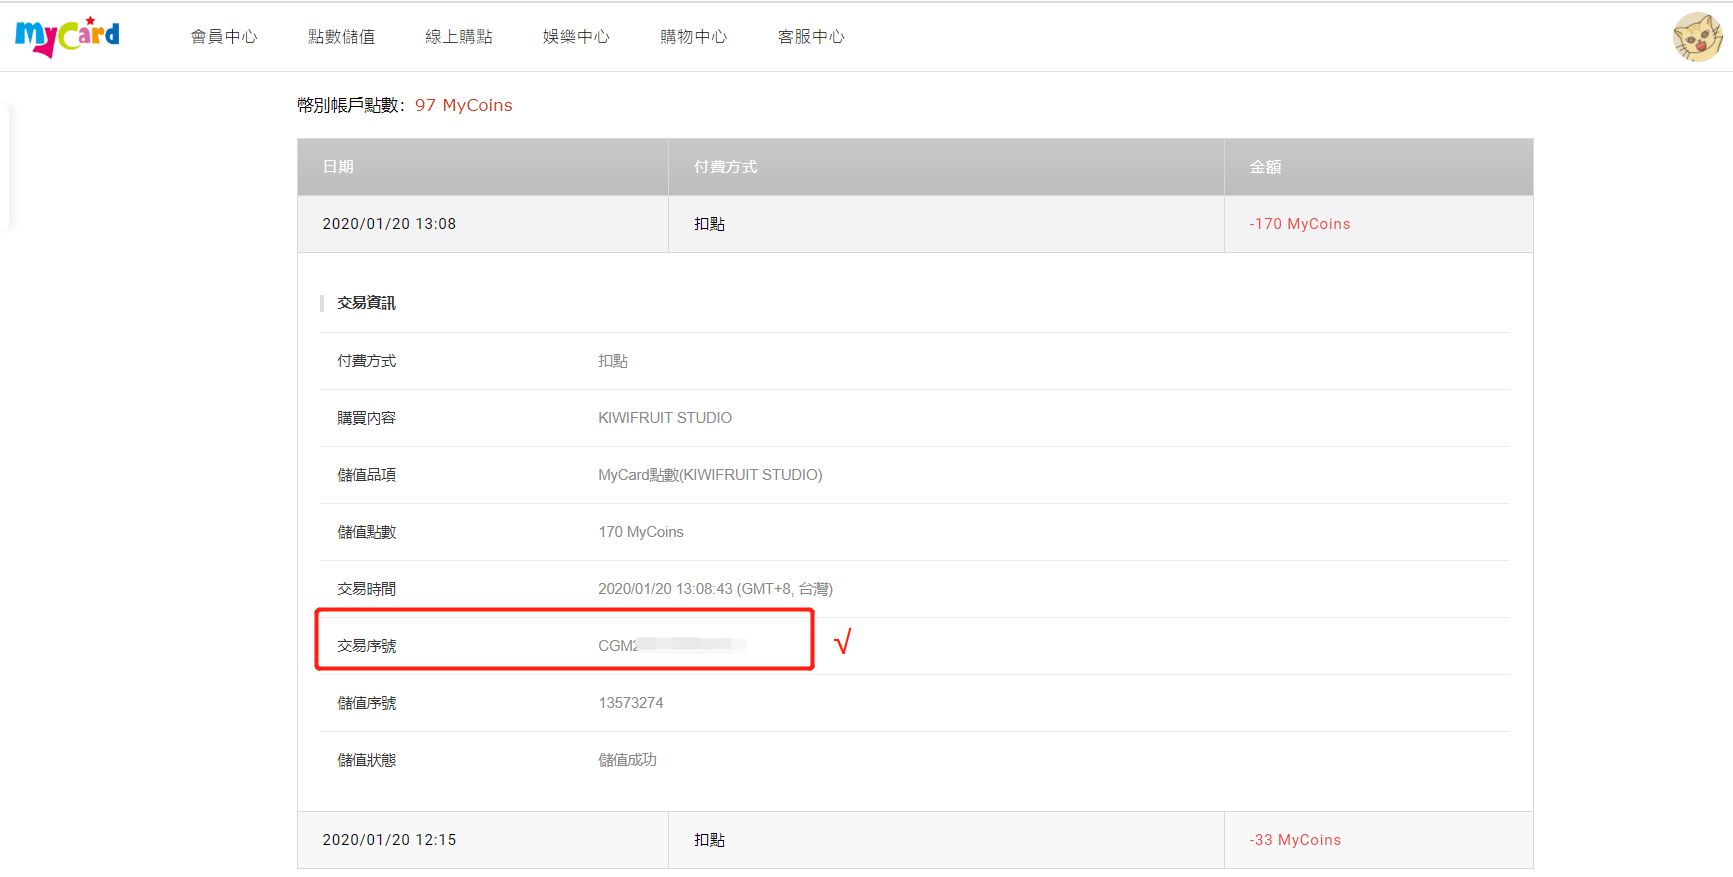Collapse the 2020/01/20 13:08 transaction row

click(x=915, y=224)
